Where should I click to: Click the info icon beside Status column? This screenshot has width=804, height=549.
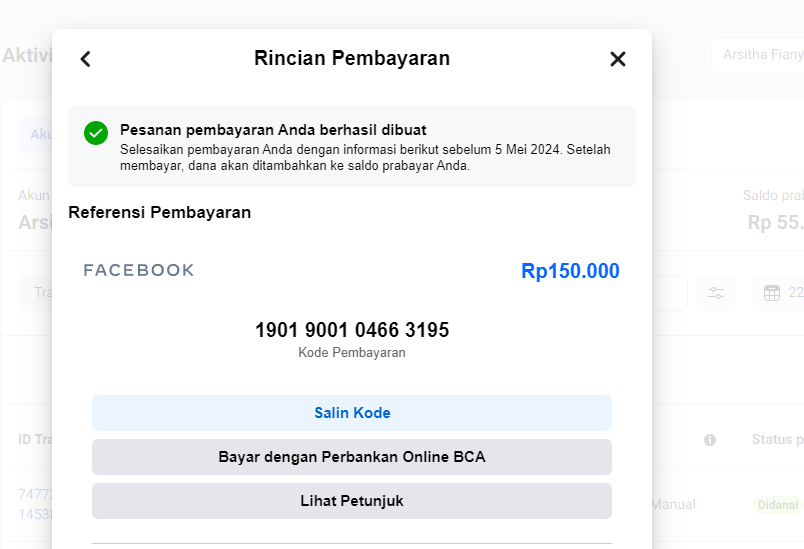(x=710, y=440)
